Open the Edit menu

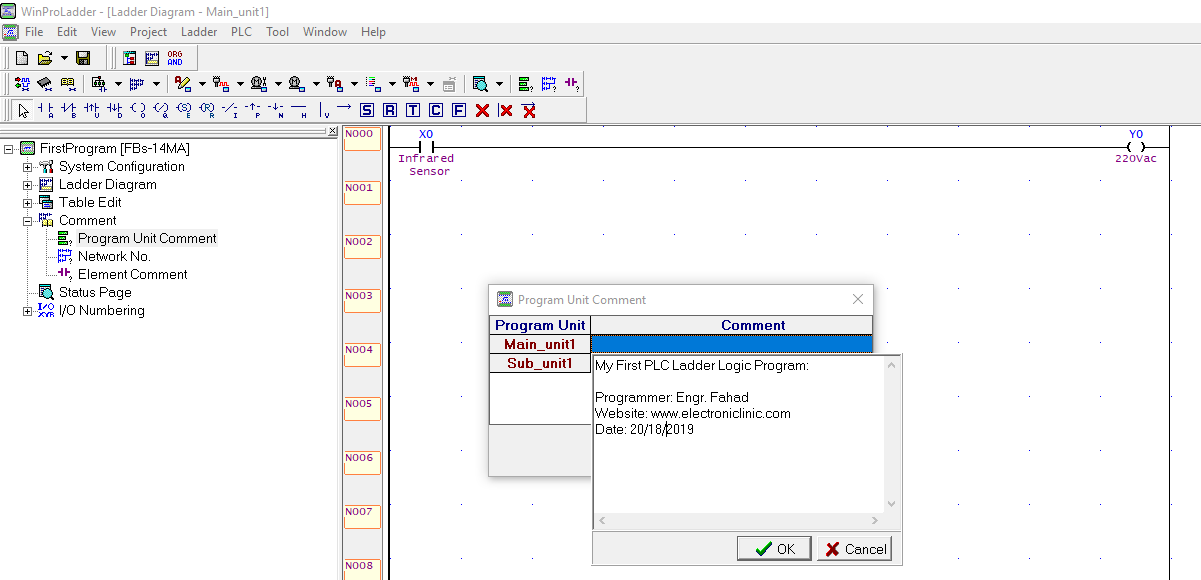67,32
